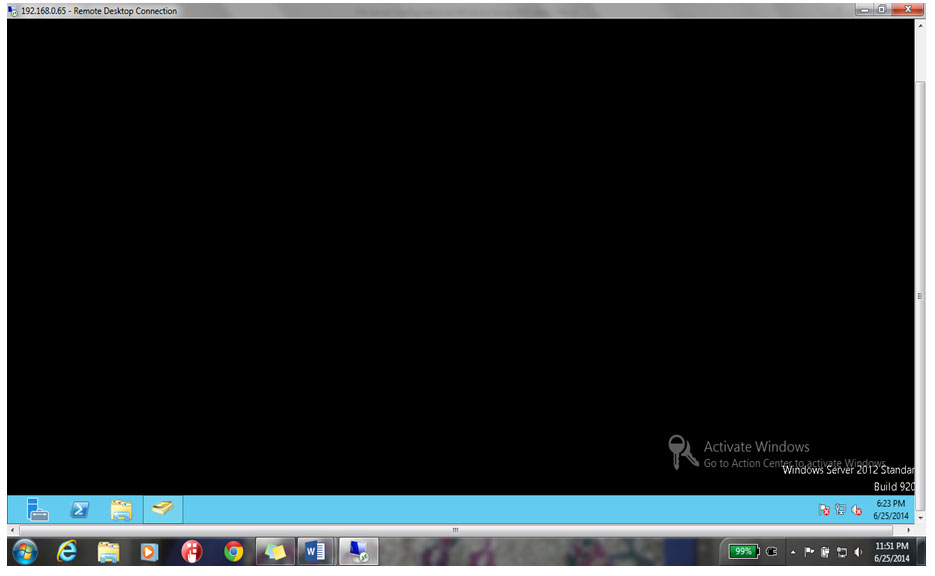Open File Explorer in remote session taskbar
The image size is (935, 576).
(x=121, y=509)
